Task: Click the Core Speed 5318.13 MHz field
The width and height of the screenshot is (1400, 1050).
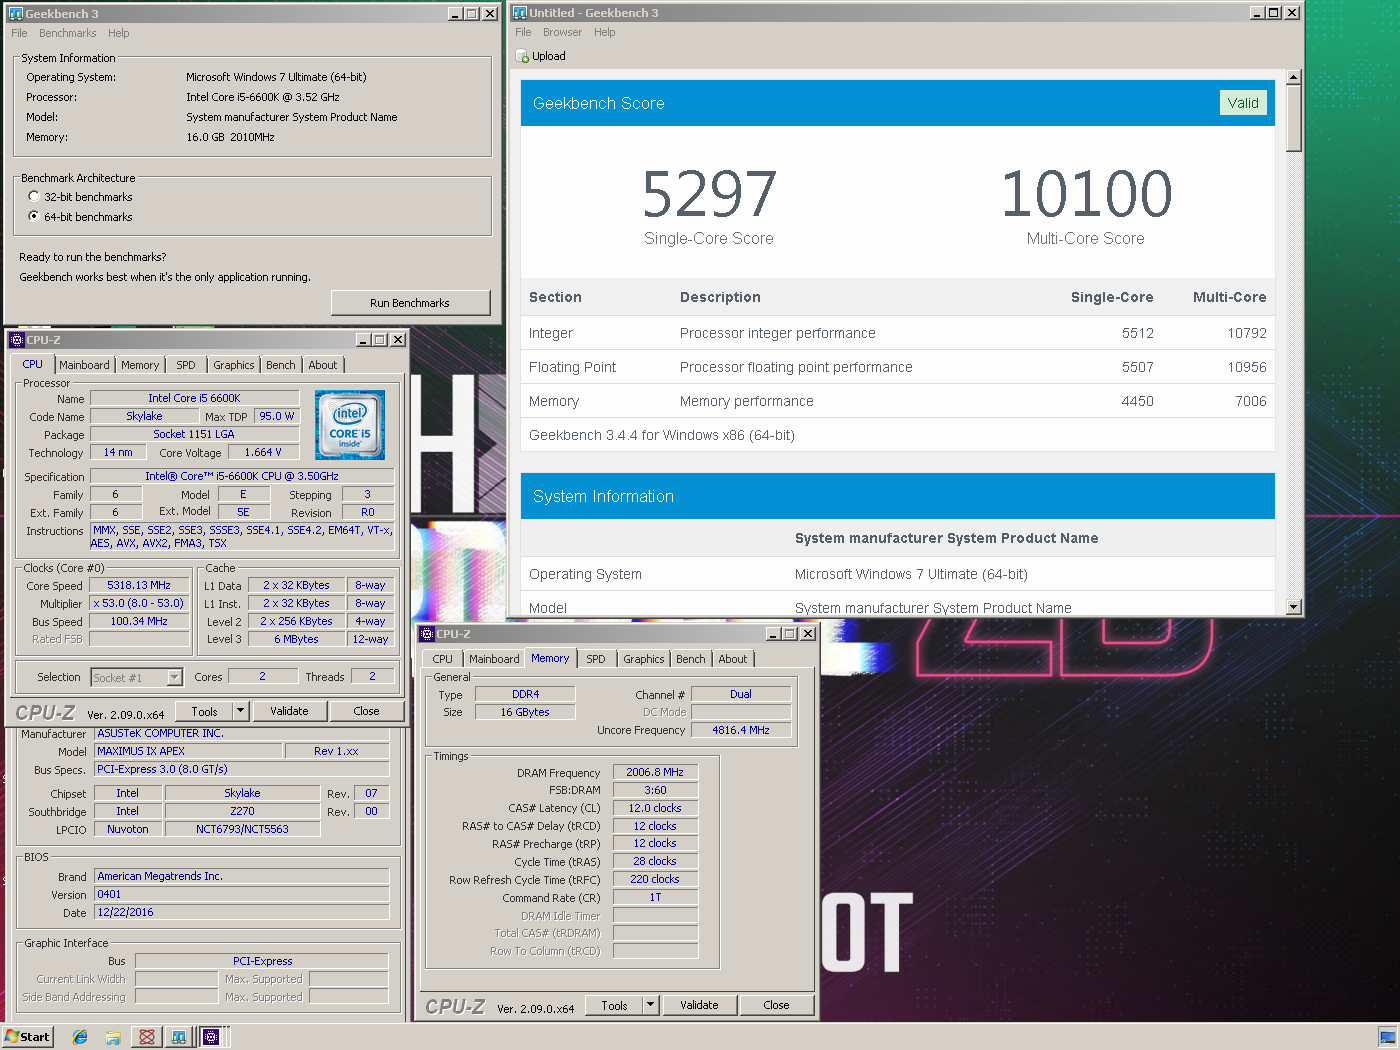Action: (x=139, y=586)
